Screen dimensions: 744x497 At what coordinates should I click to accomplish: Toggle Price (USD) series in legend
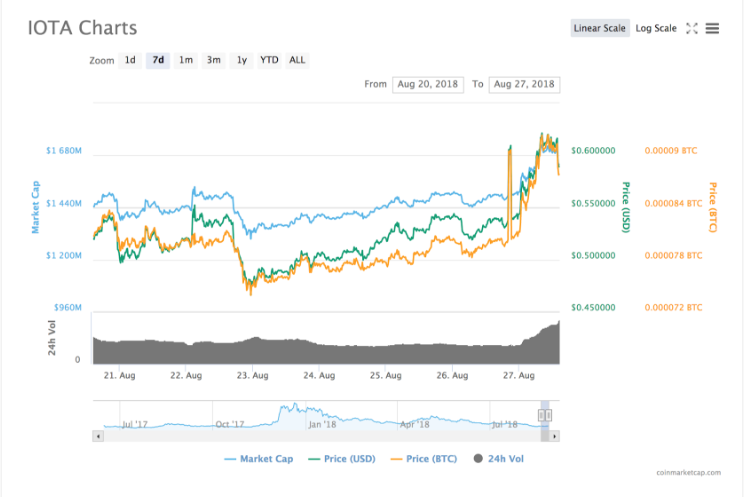(x=342, y=459)
